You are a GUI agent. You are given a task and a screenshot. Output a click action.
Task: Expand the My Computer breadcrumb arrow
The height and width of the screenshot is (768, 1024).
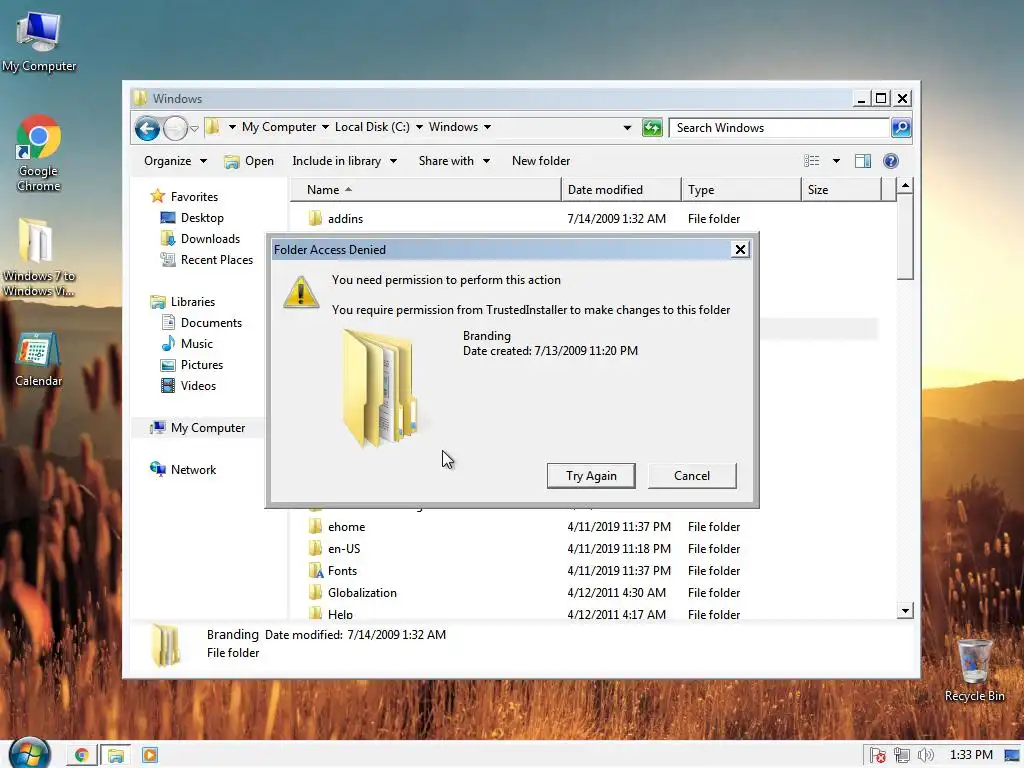tap(325, 127)
